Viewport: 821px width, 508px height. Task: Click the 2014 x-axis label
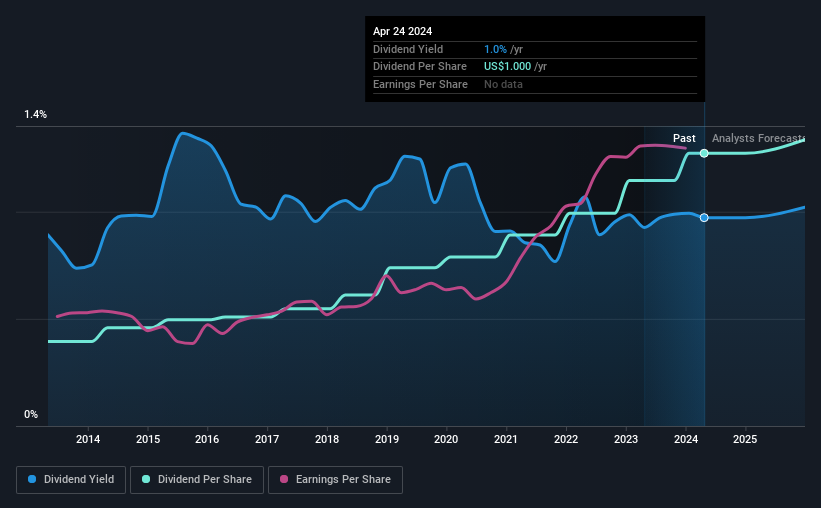88,439
